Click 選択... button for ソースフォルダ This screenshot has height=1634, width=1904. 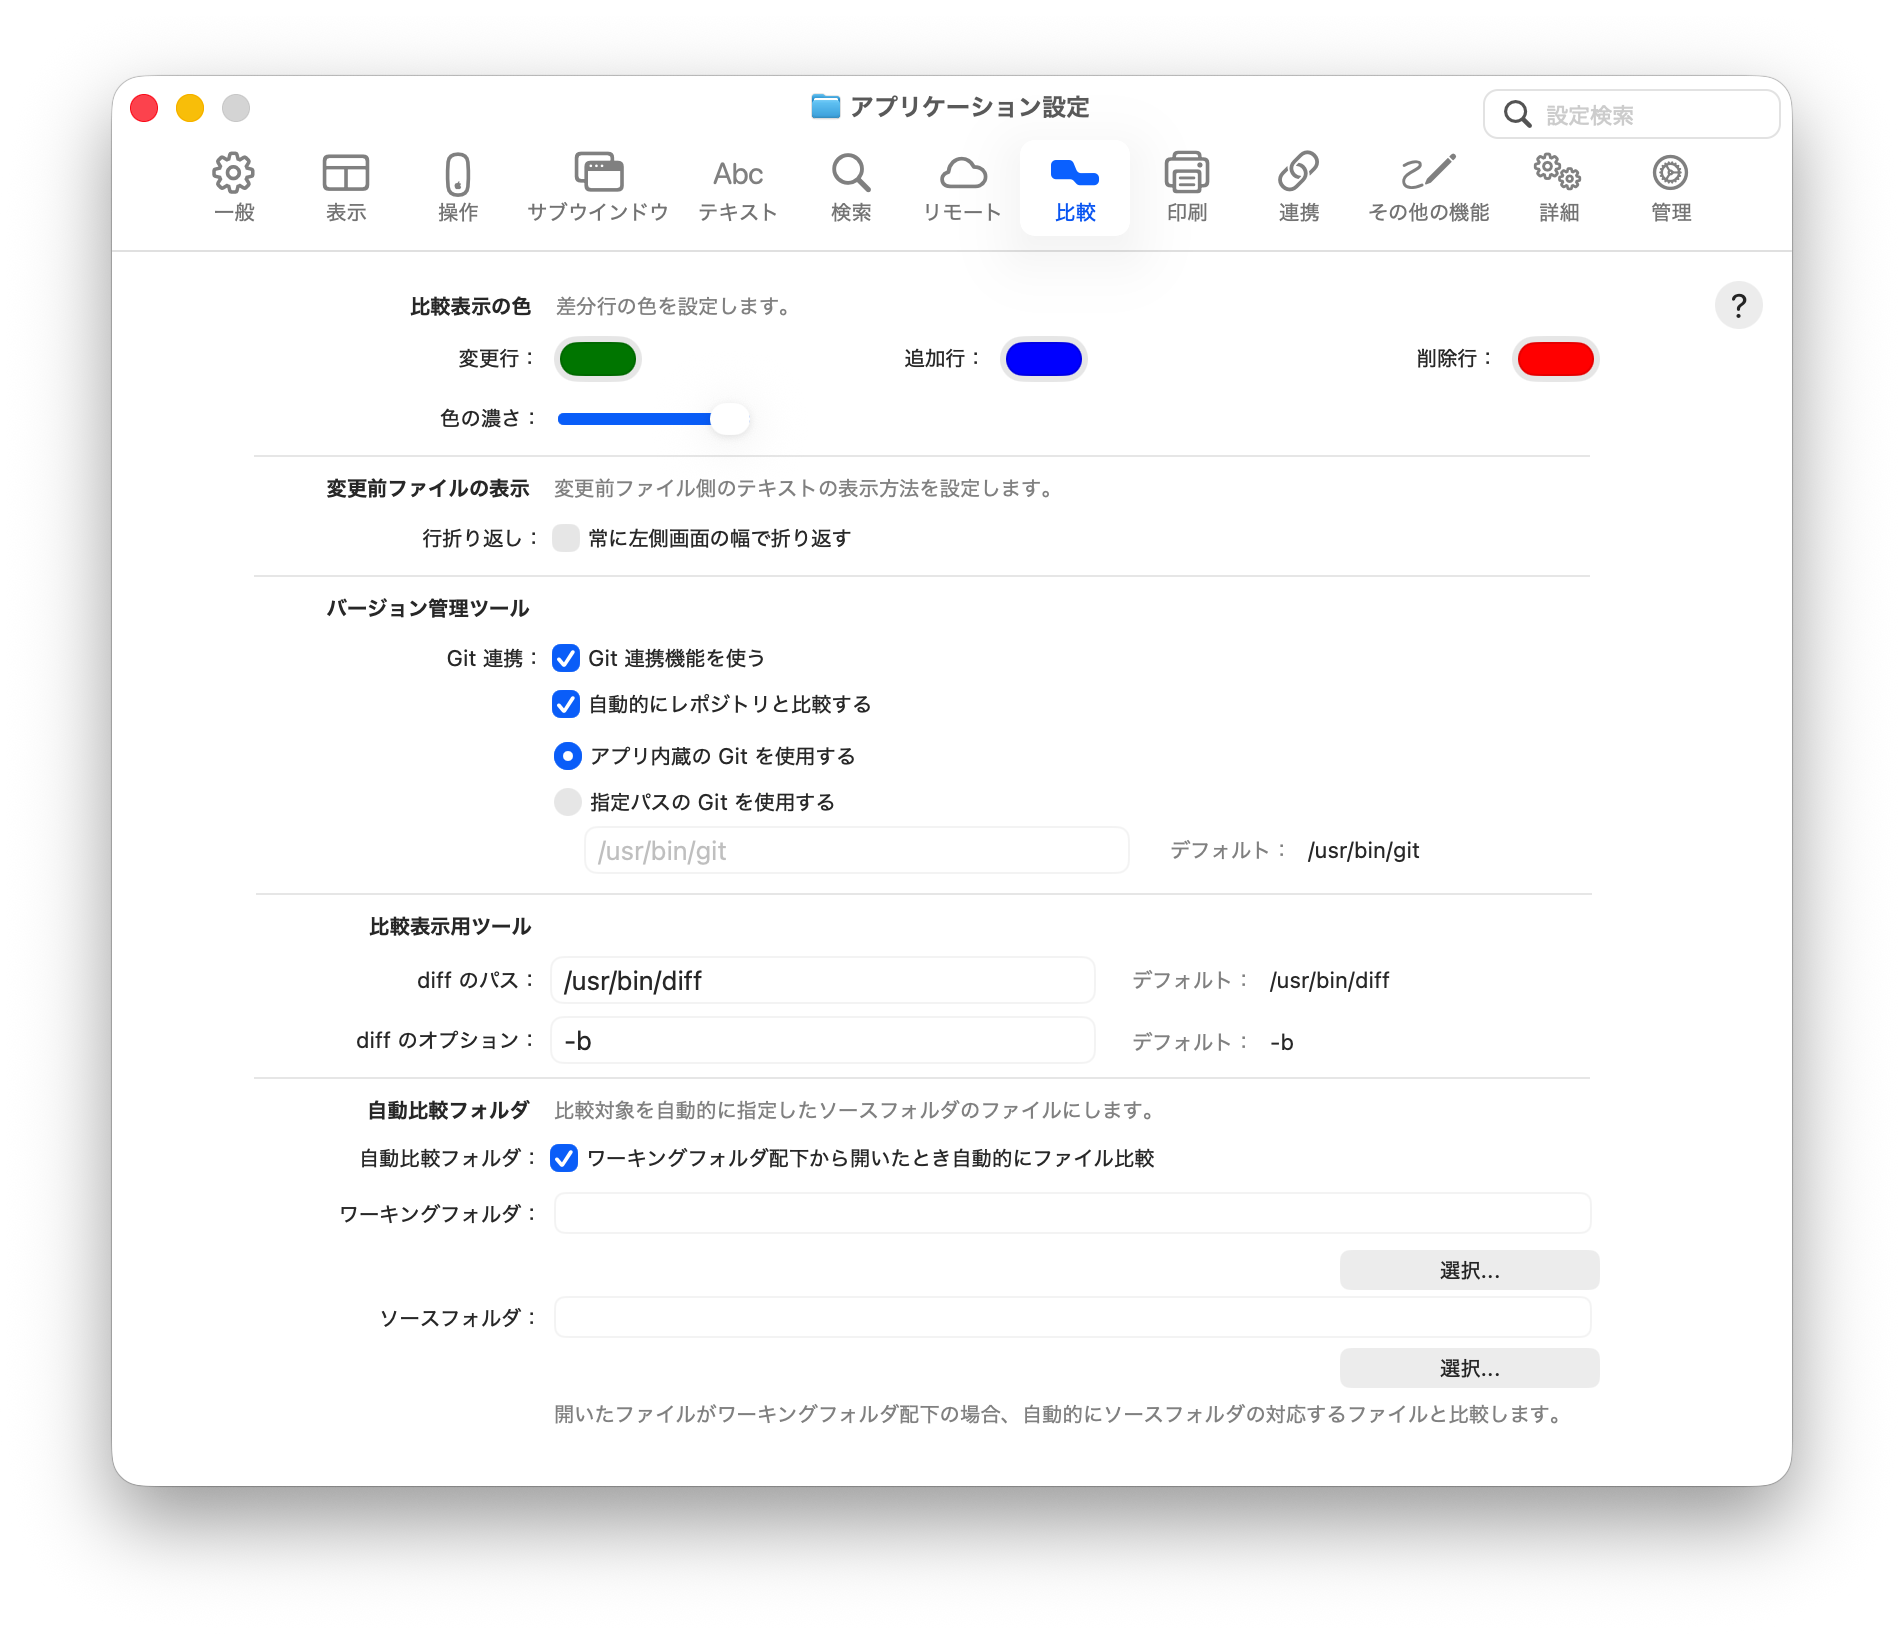coord(1469,1368)
